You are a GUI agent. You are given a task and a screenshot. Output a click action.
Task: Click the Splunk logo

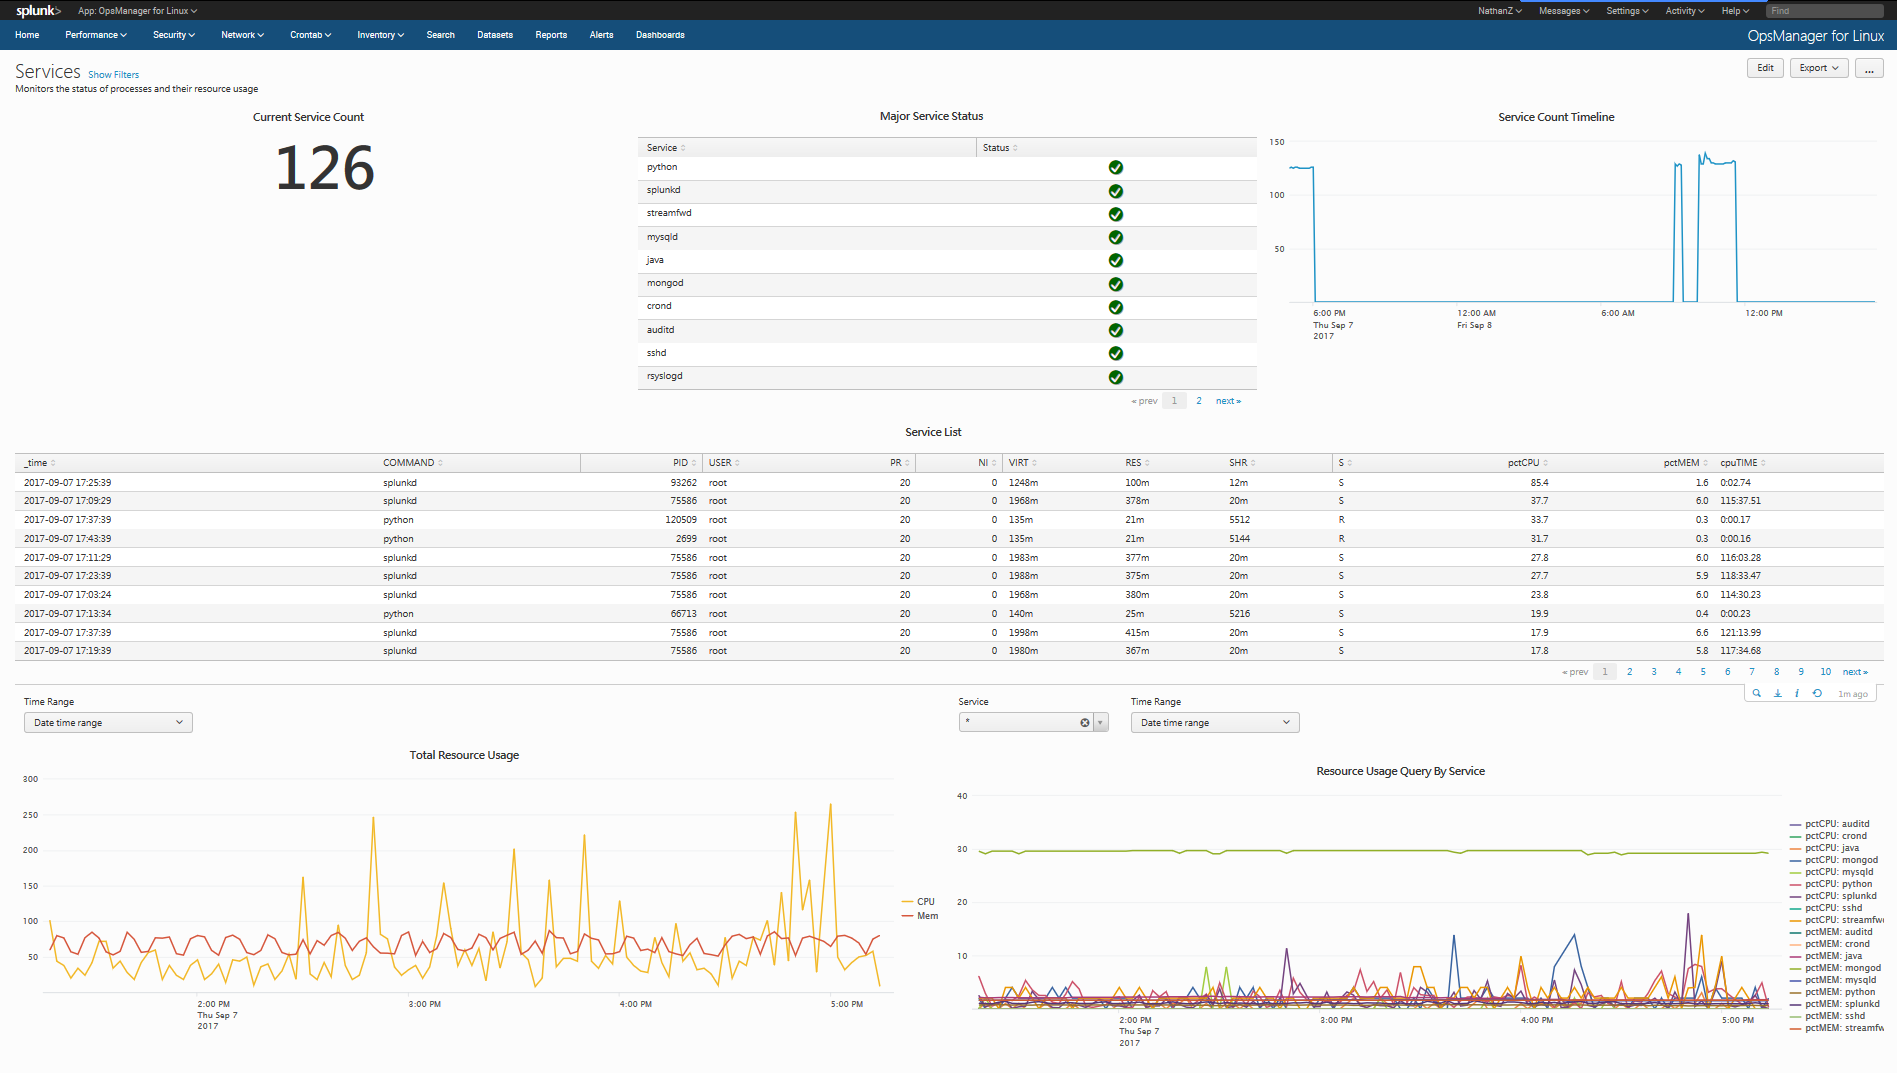(x=38, y=11)
